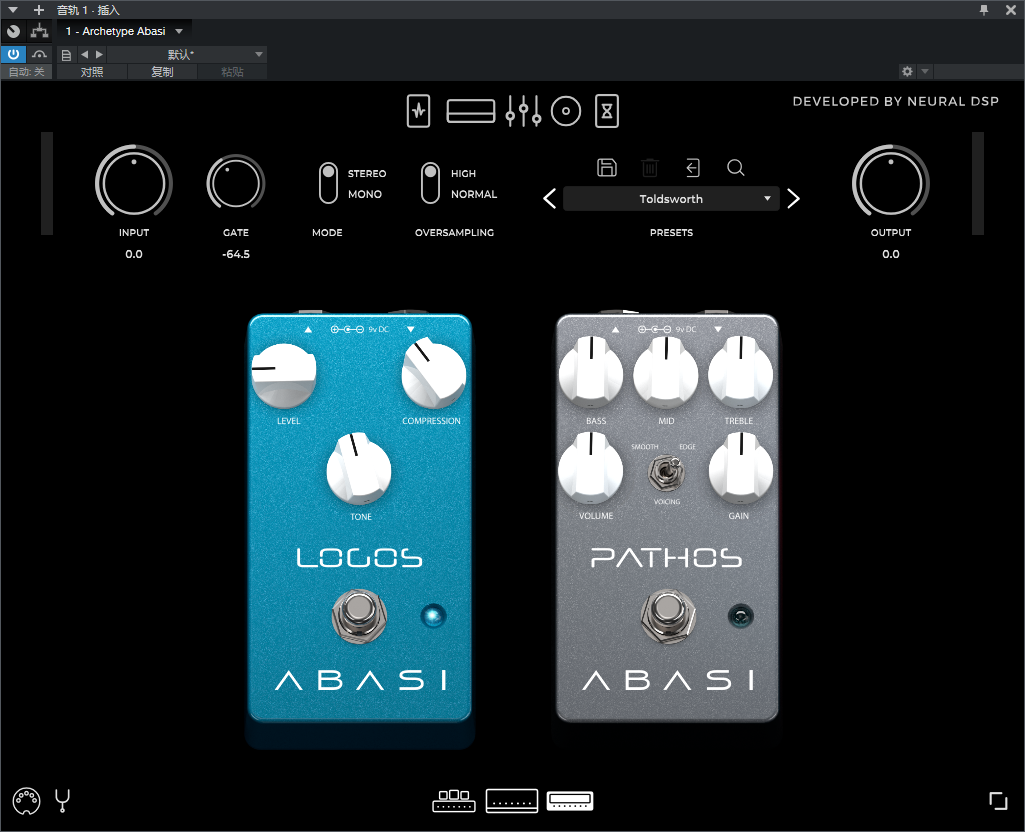
Task: Click the Developed by Neural DSP text
Action: [x=896, y=101]
